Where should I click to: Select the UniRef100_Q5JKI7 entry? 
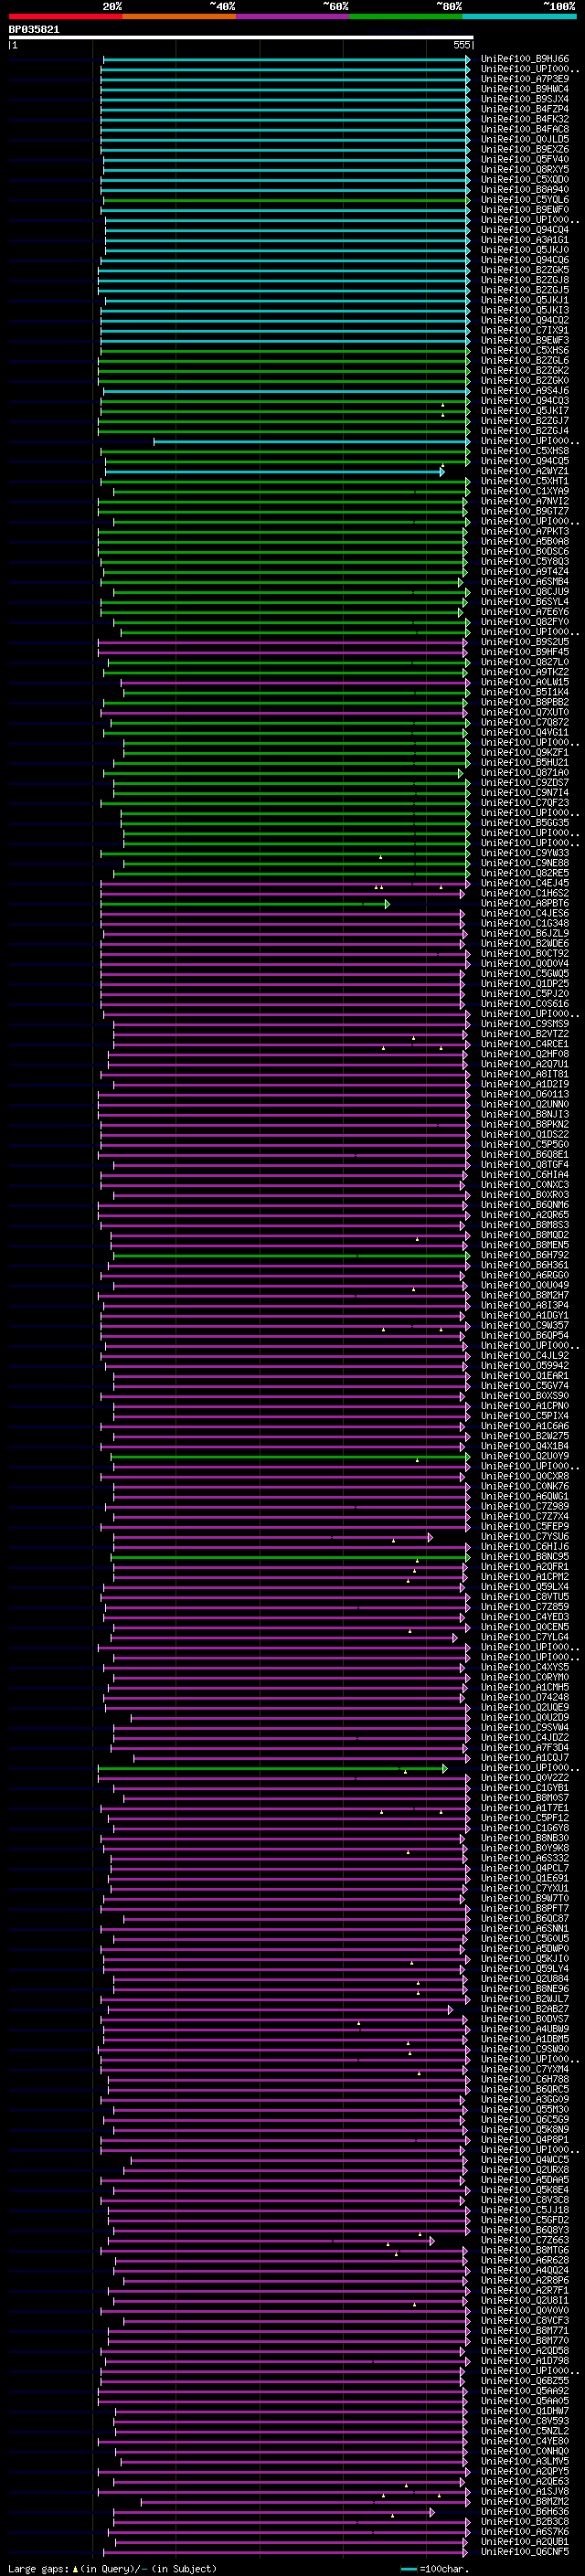click(x=525, y=411)
